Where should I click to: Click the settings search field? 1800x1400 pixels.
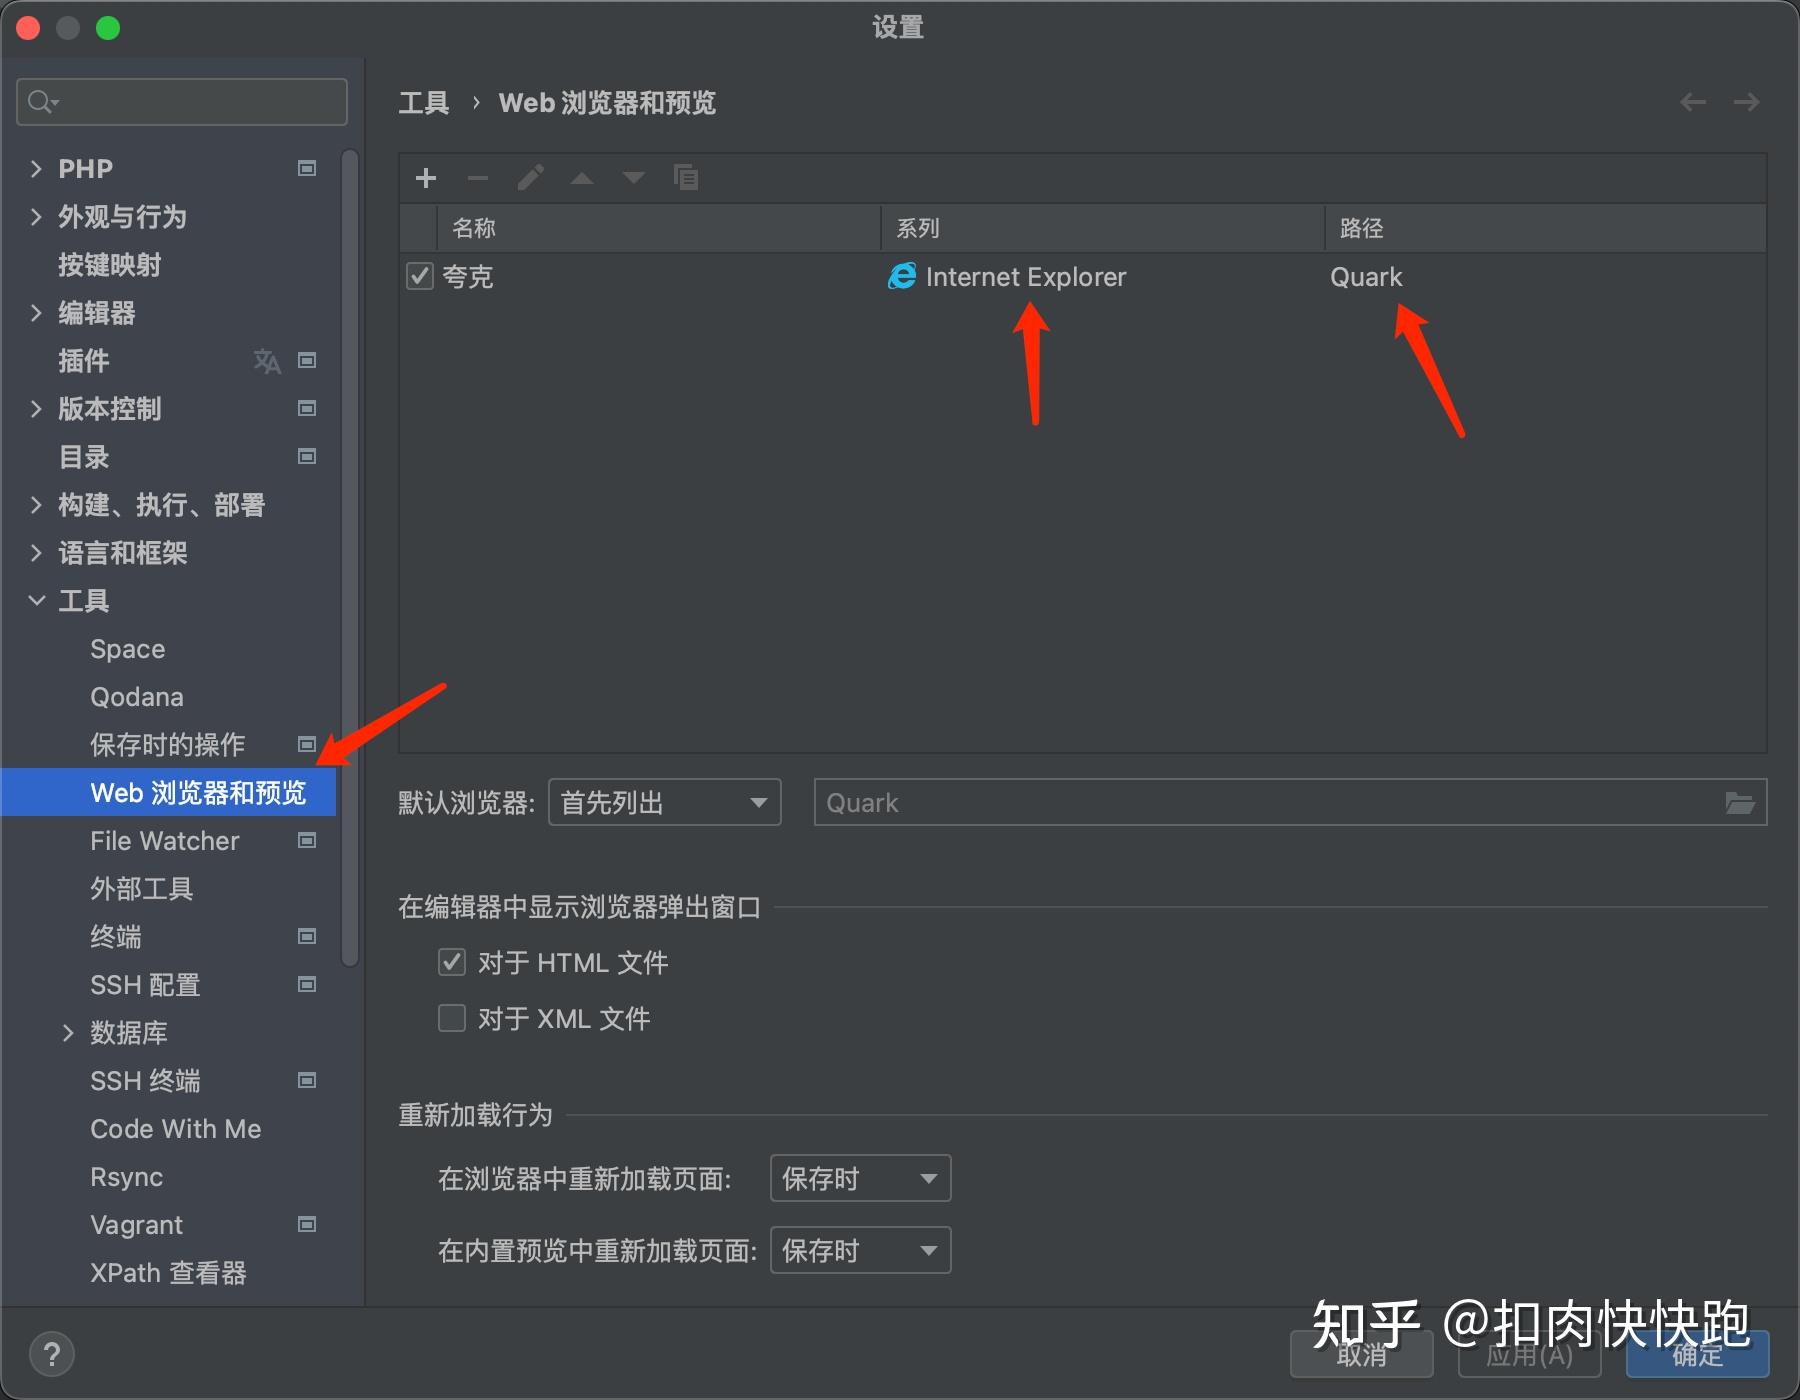(x=182, y=102)
